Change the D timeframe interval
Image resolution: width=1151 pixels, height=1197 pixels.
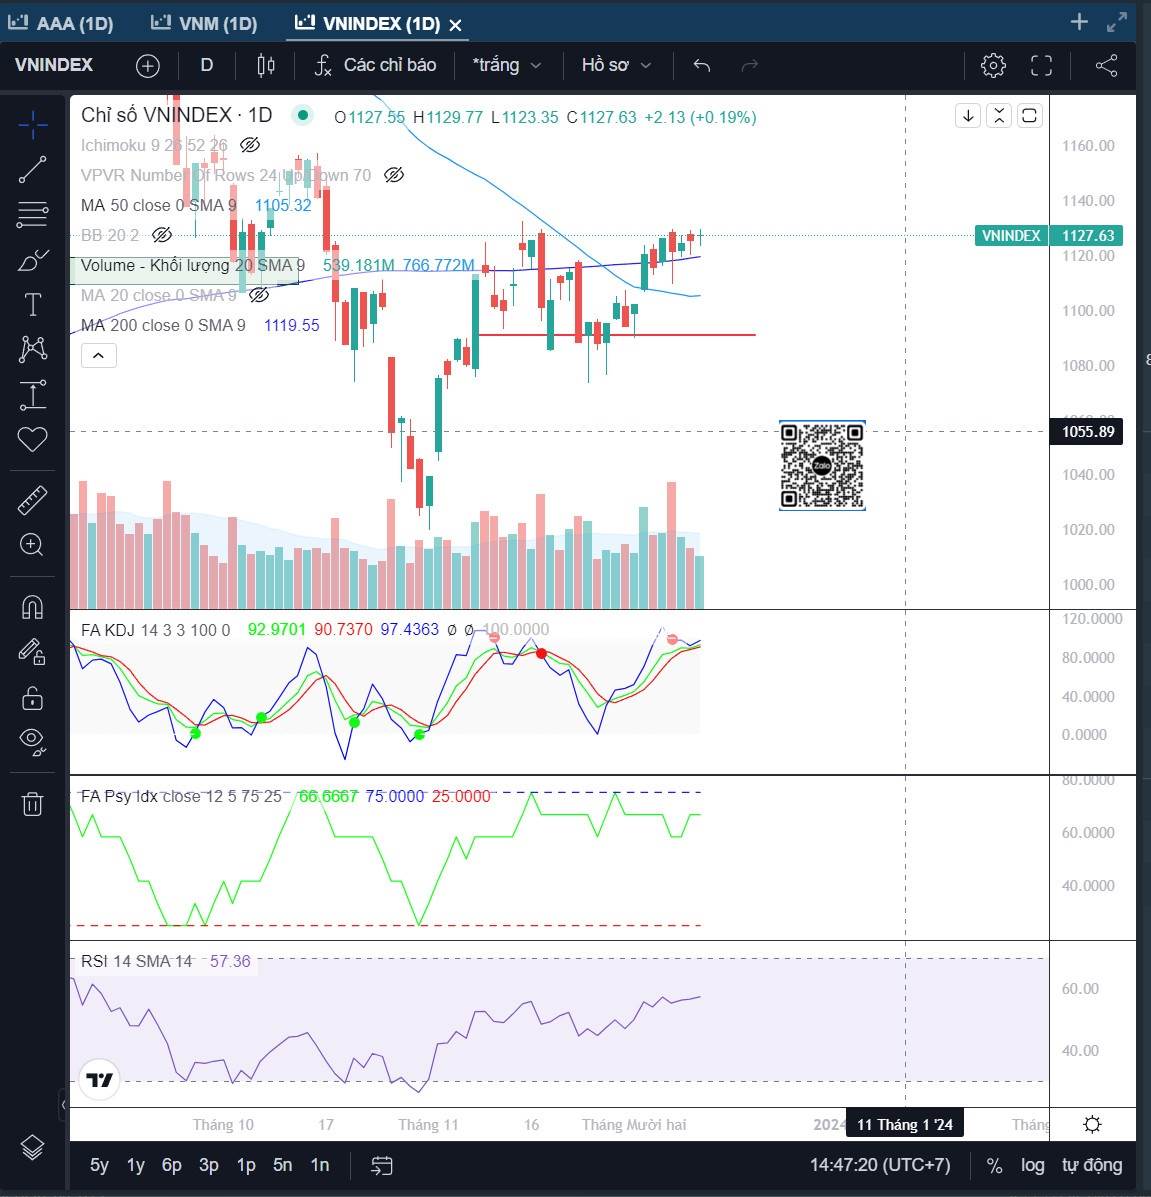[x=207, y=66]
